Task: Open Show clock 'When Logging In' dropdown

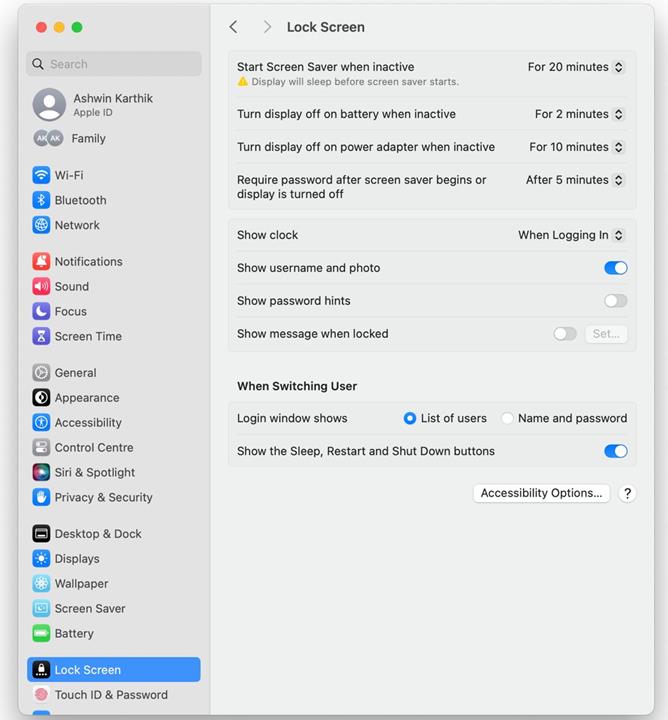Action: [x=571, y=235]
